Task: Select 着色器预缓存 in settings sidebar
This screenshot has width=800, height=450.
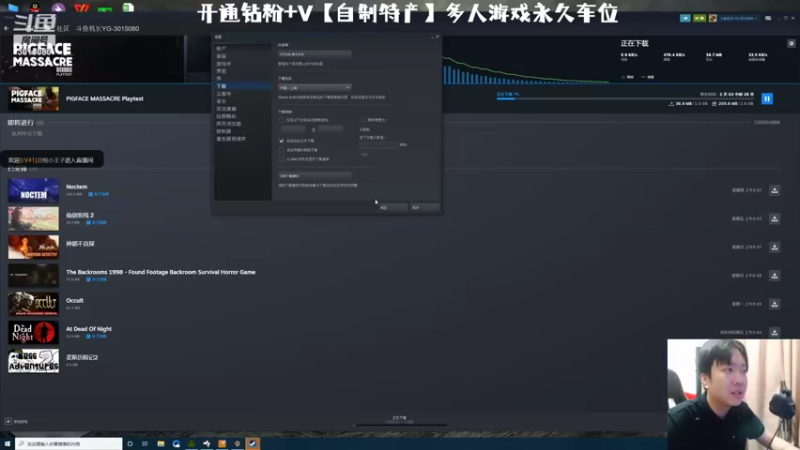Action: [231, 139]
